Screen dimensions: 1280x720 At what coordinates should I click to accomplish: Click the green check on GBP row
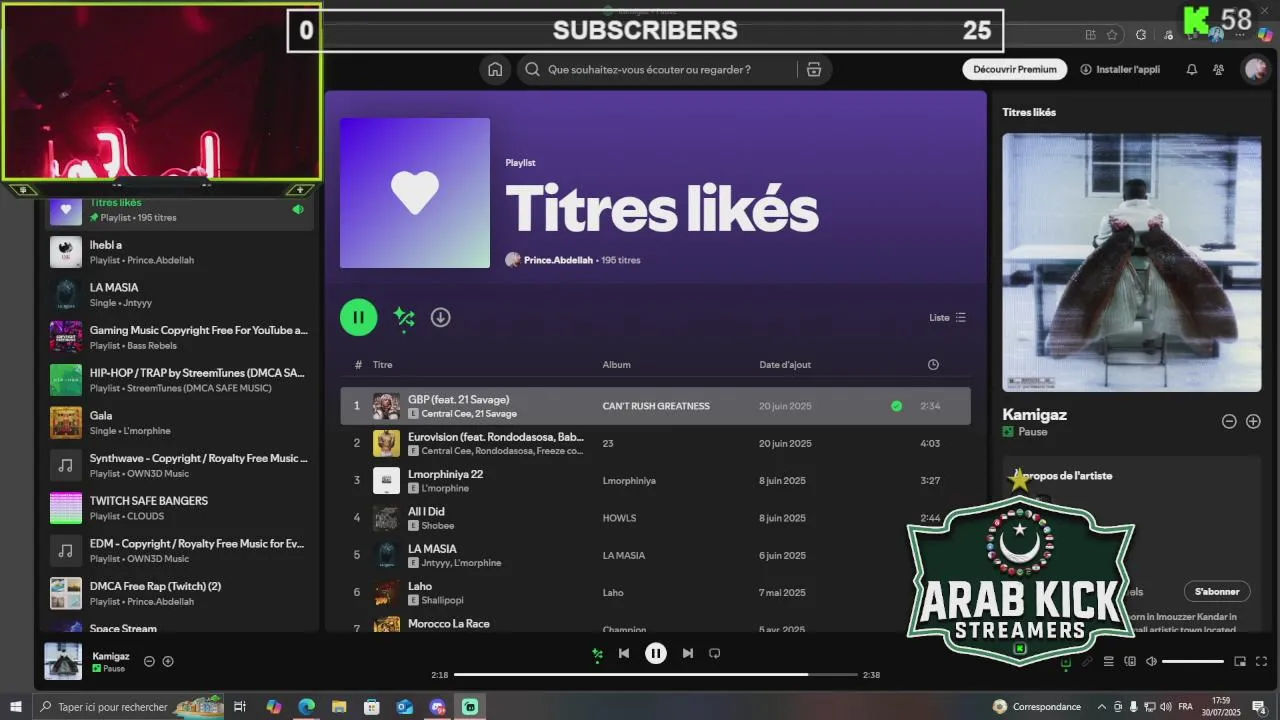tap(896, 406)
